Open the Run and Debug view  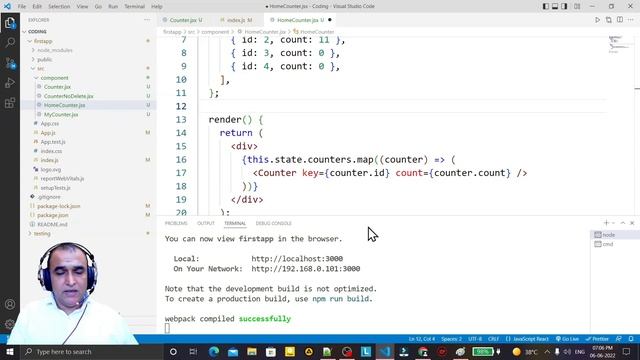[x=10, y=83]
